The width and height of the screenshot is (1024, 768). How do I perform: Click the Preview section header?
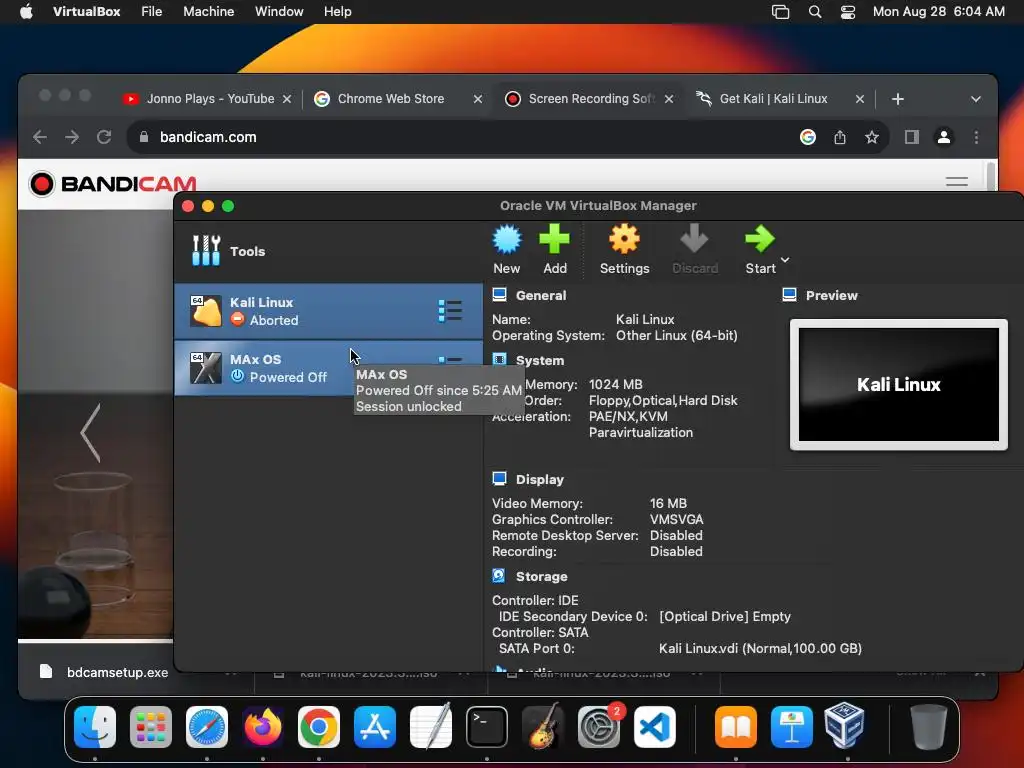(x=831, y=295)
